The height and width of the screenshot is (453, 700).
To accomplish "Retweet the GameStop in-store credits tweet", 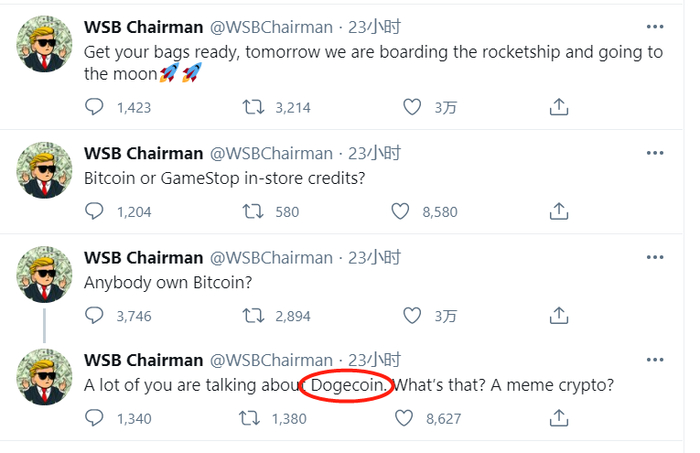I will (254, 211).
